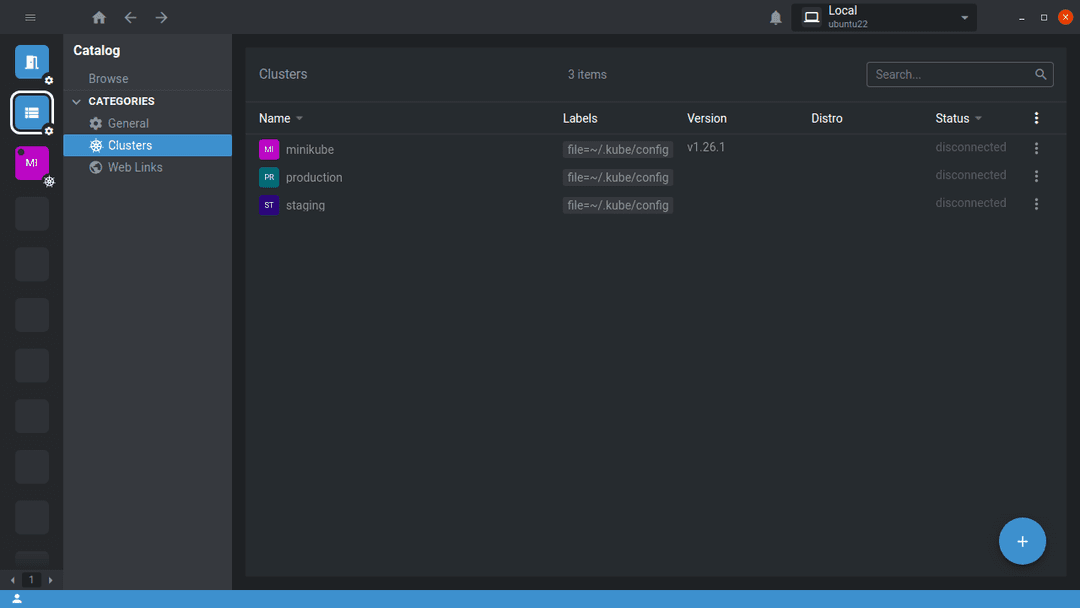
Task: Collapse the CATEGORIES section
Action: pyautogui.click(x=76, y=100)
